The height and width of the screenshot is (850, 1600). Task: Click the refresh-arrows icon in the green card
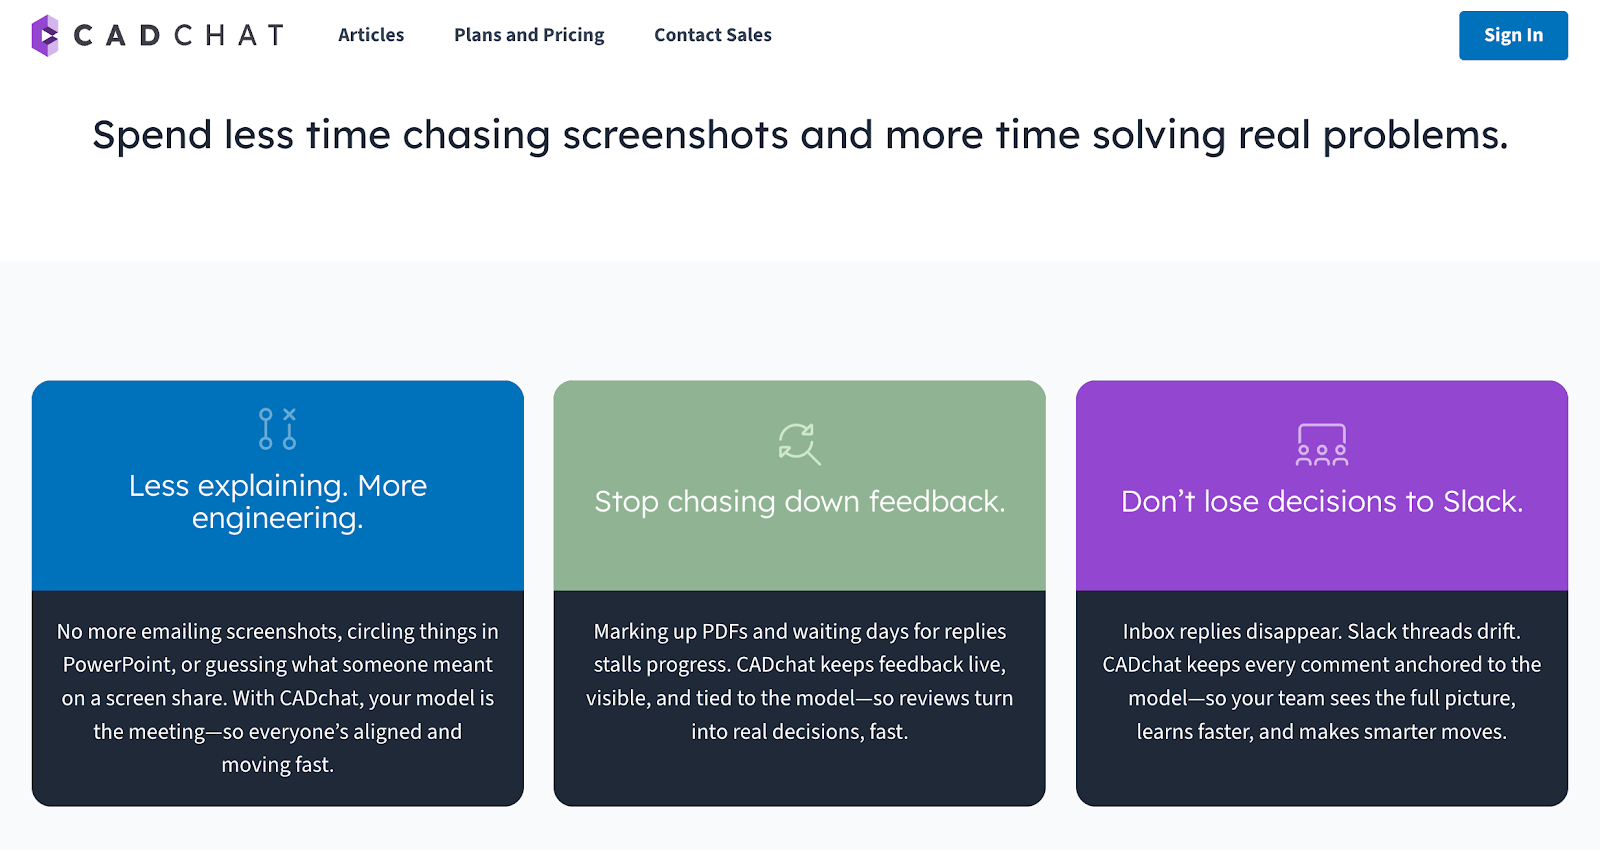point(800,443)
